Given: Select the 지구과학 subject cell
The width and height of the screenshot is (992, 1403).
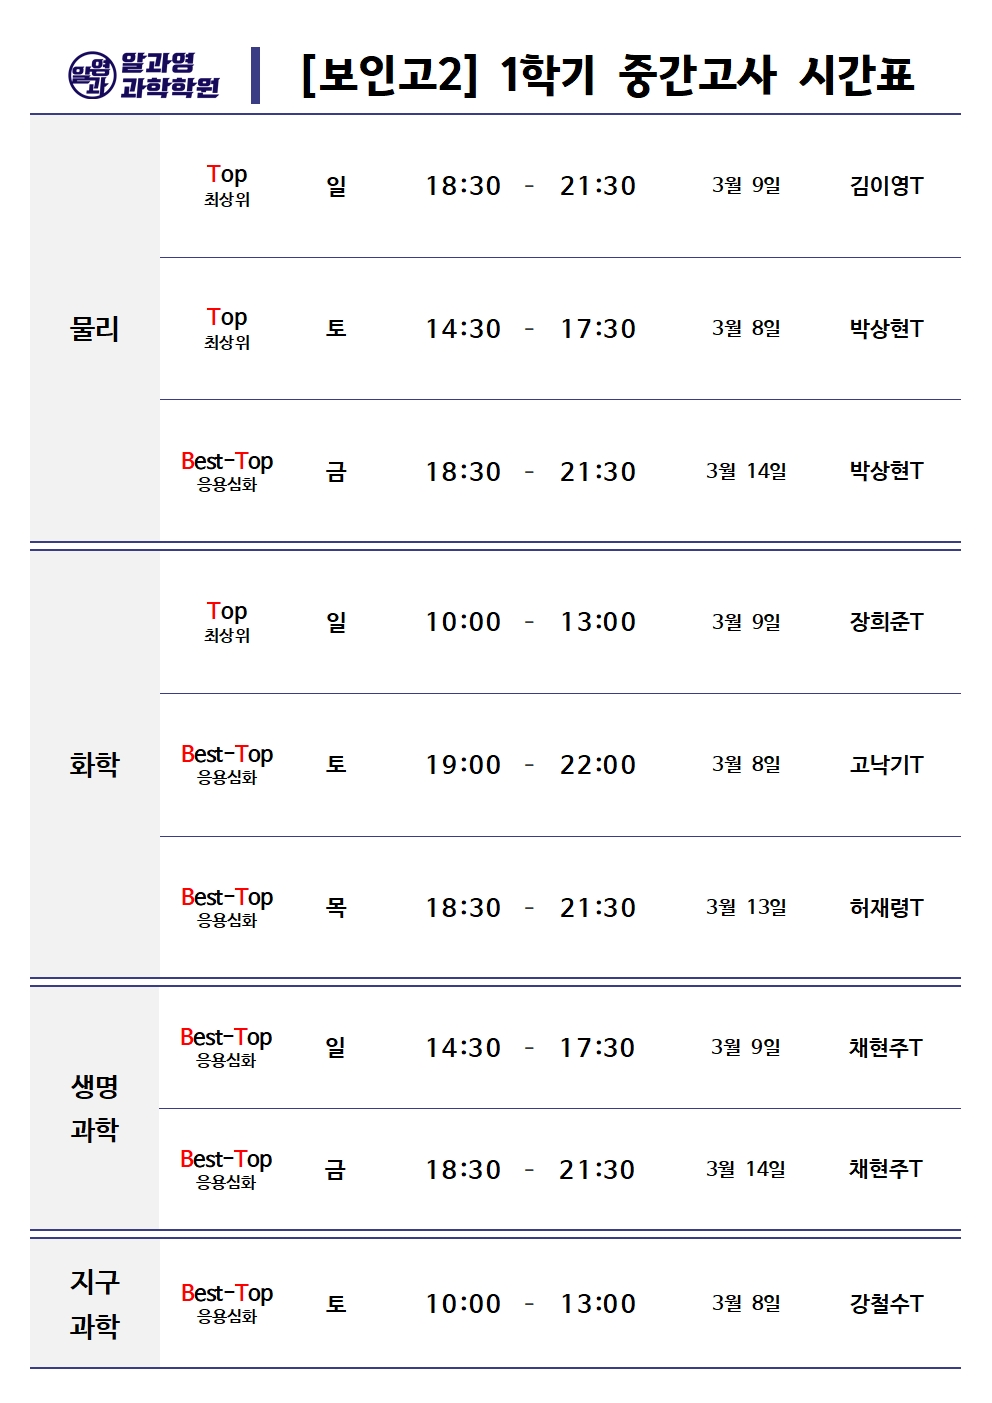Looking at the screenshot, I should (x=95, y=1303).
